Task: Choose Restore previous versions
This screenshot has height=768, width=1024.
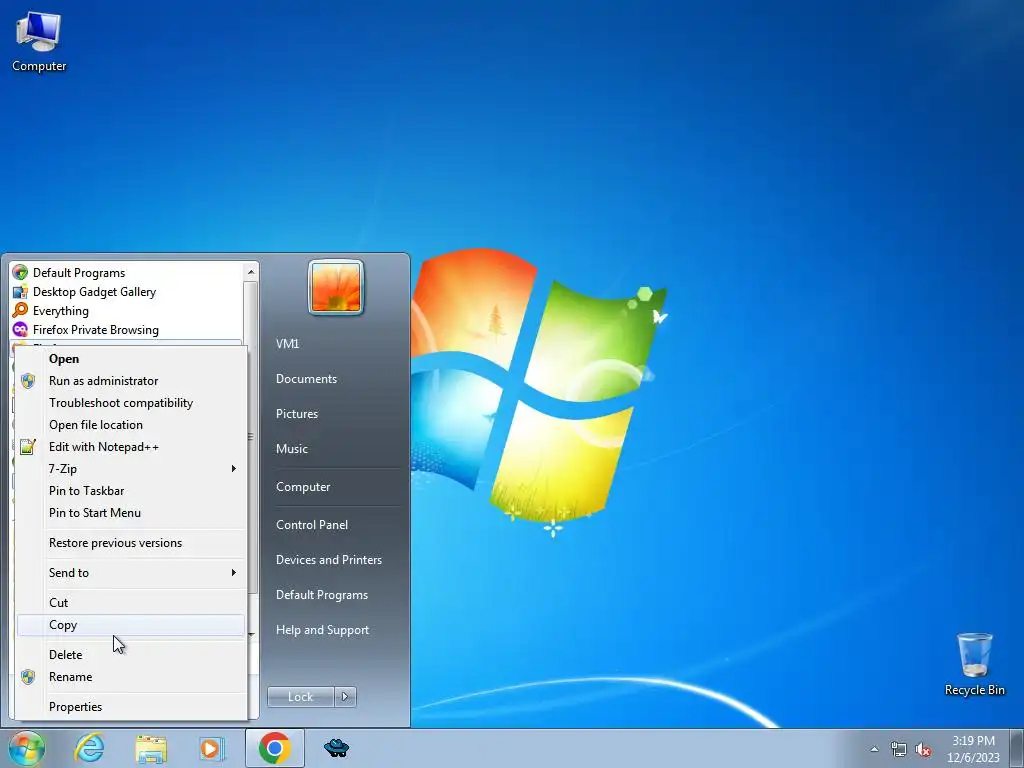Action: 131,543
